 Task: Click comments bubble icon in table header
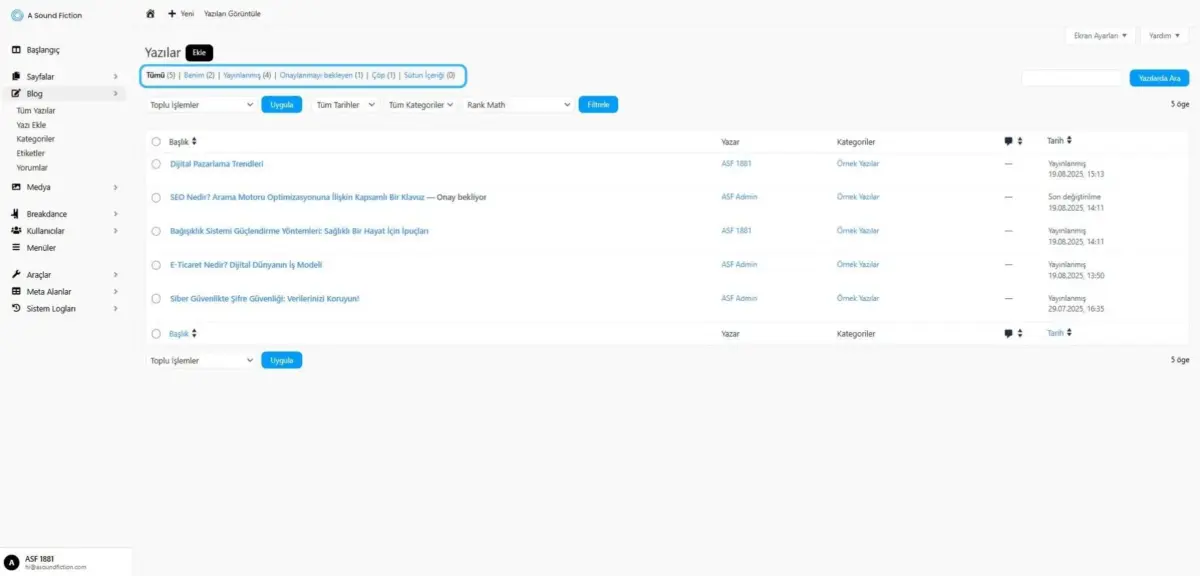tap(1008, 141)
